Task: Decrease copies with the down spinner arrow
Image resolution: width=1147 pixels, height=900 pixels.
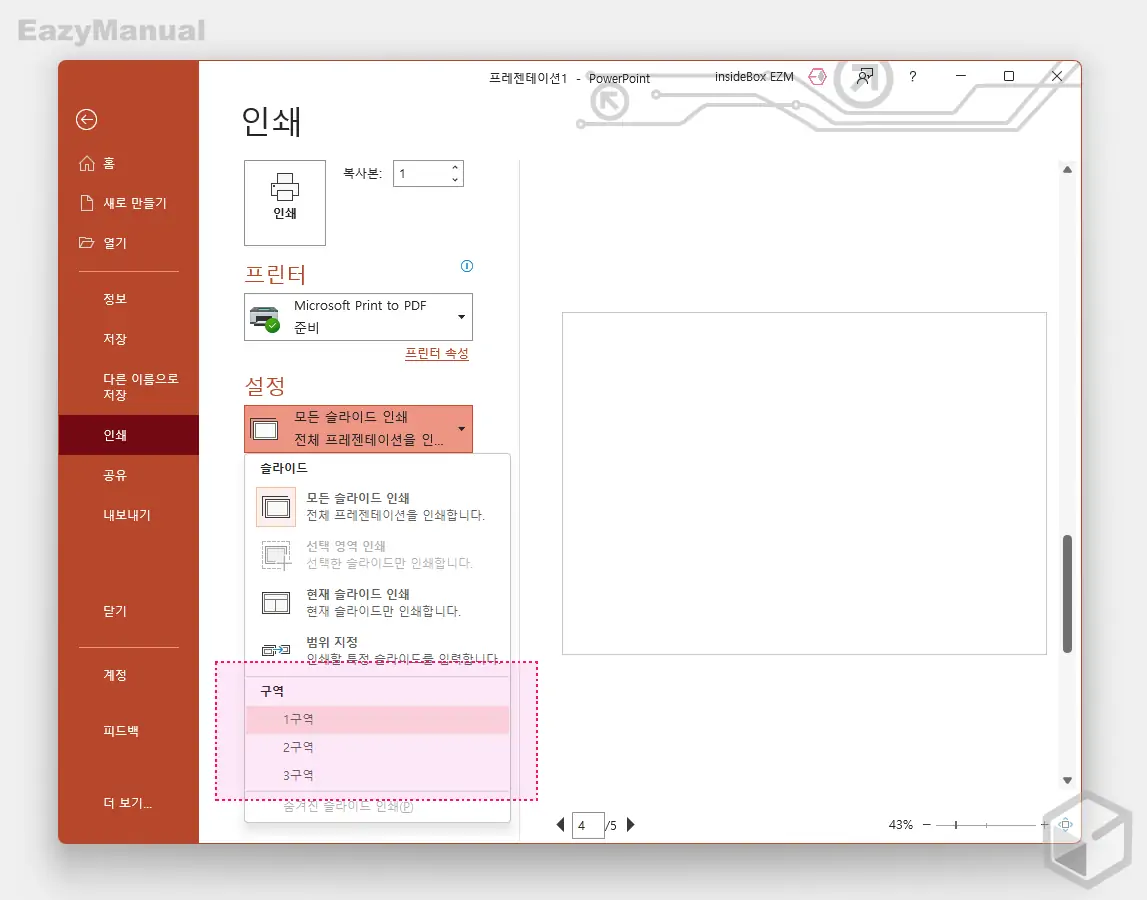Action: [x=455, y=179]
